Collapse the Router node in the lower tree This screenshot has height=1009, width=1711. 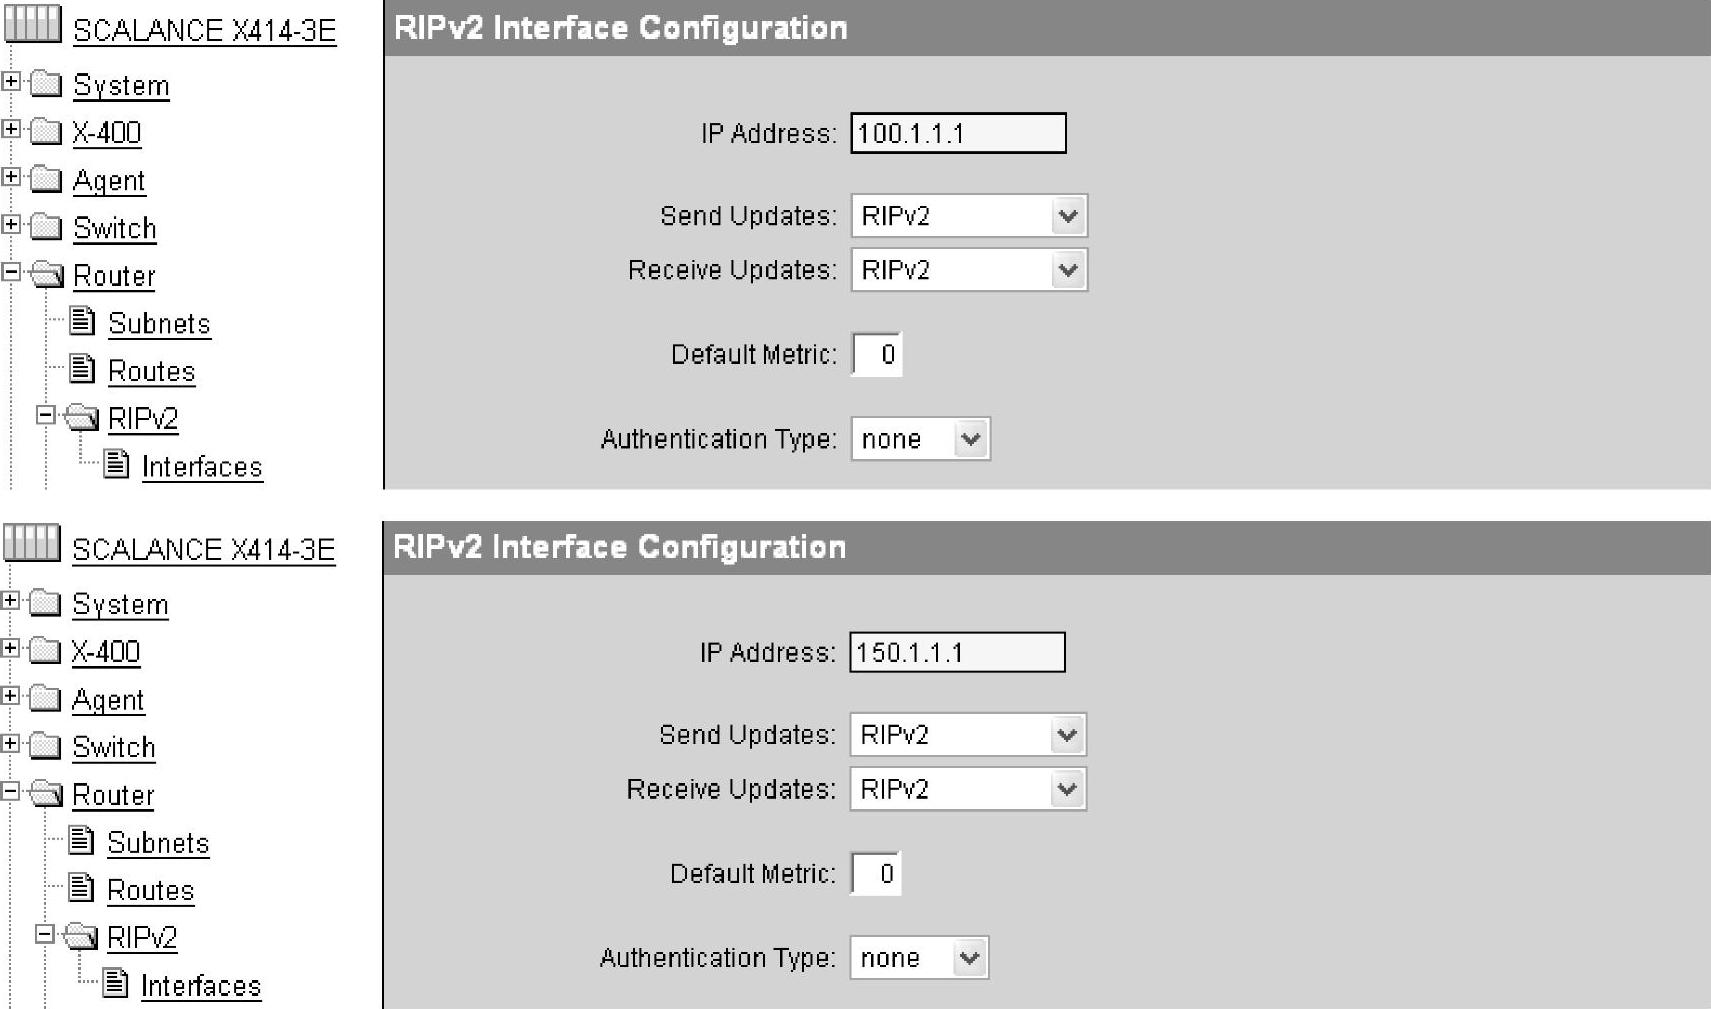(10, 792)
